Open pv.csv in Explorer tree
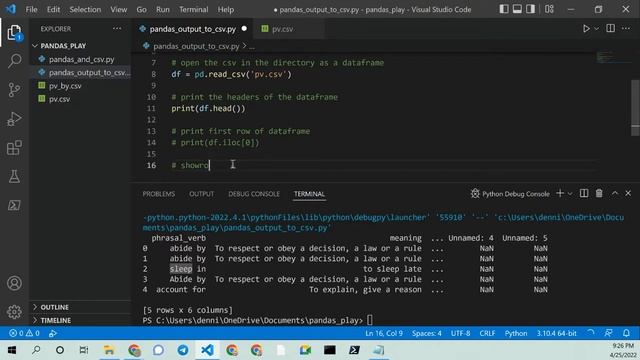 click(x=80, y=99)
